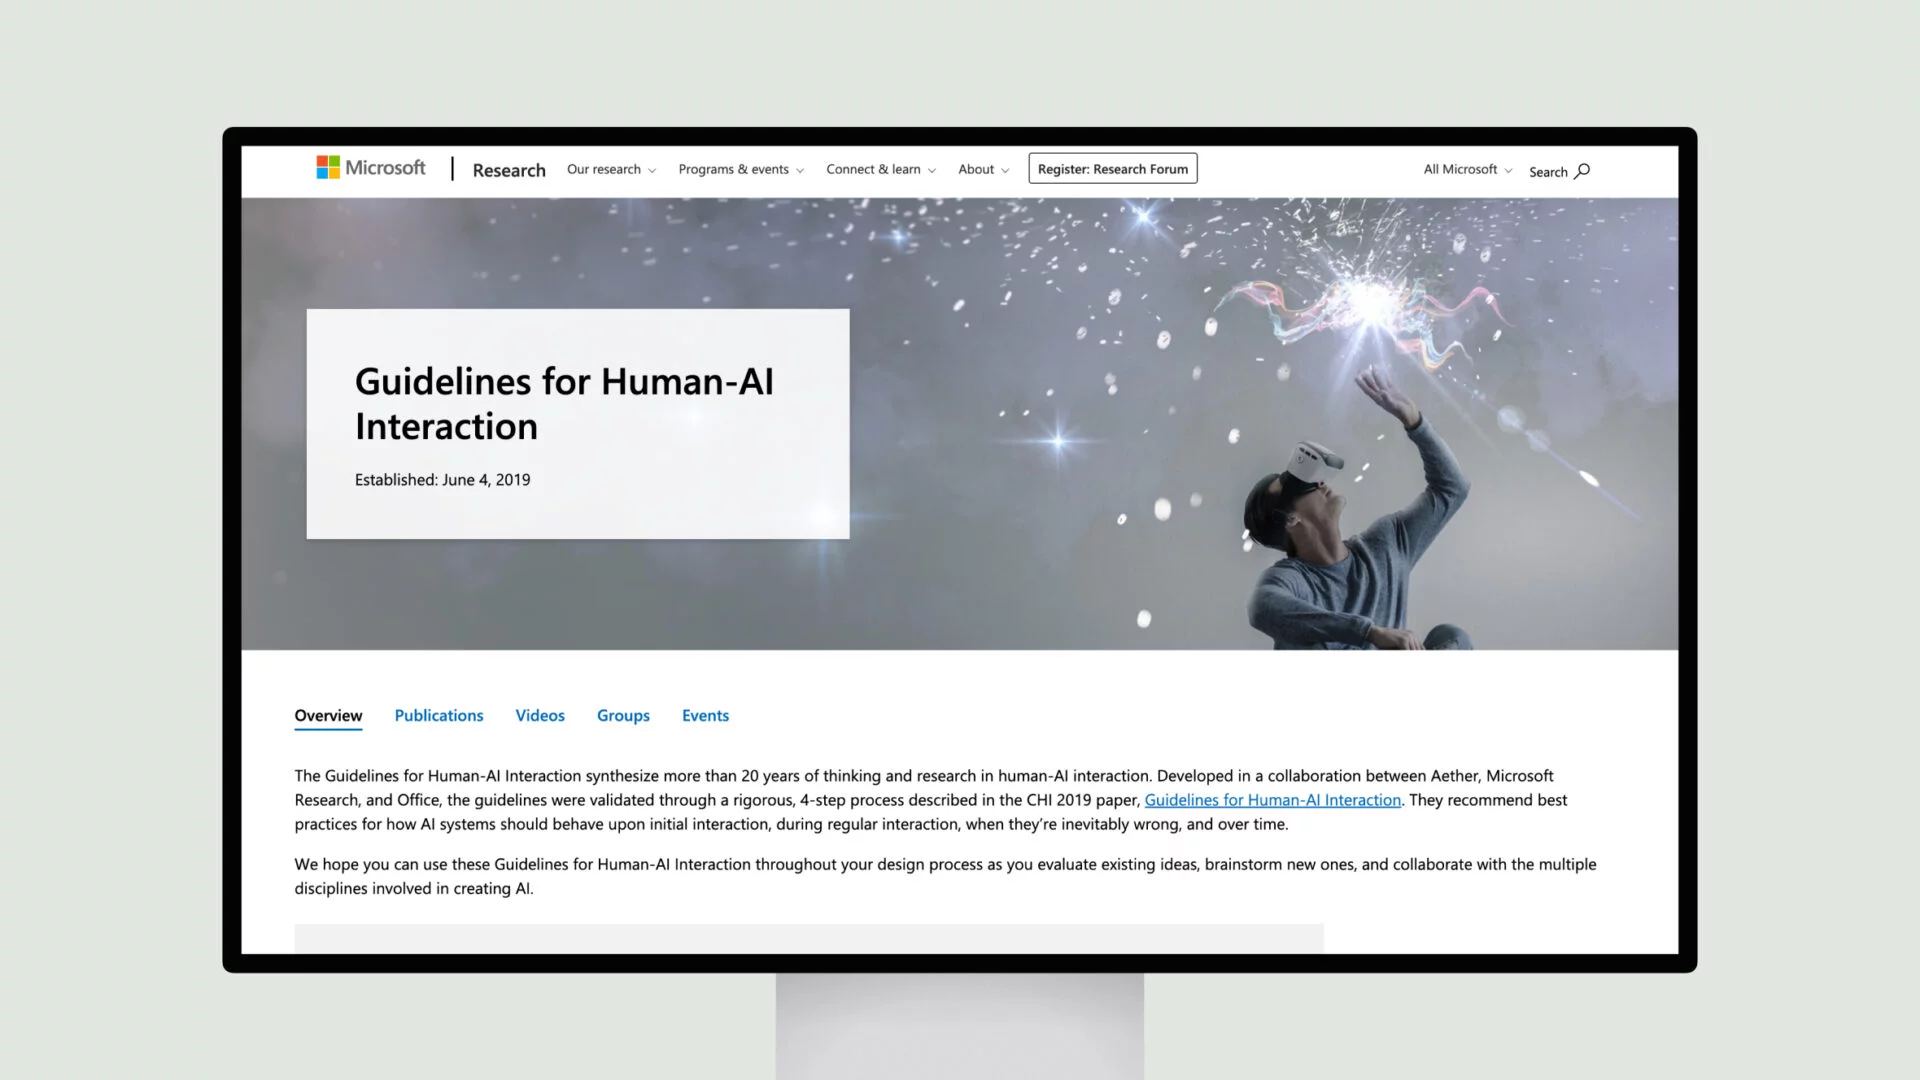This screenshot has height=1080, width=1920.
Task: Open the Our research dropdown
Action: coord(611,169)
